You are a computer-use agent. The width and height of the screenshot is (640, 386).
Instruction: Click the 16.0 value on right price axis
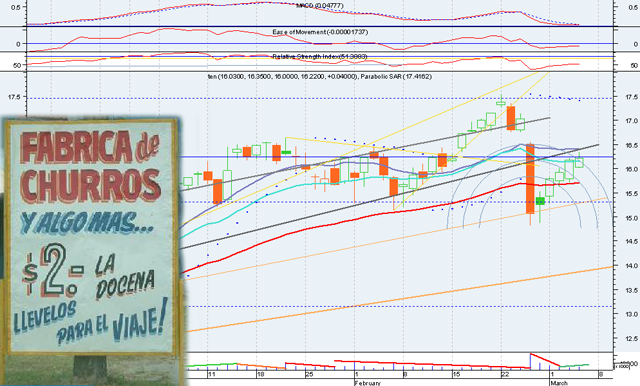click(x=632, y=169)
